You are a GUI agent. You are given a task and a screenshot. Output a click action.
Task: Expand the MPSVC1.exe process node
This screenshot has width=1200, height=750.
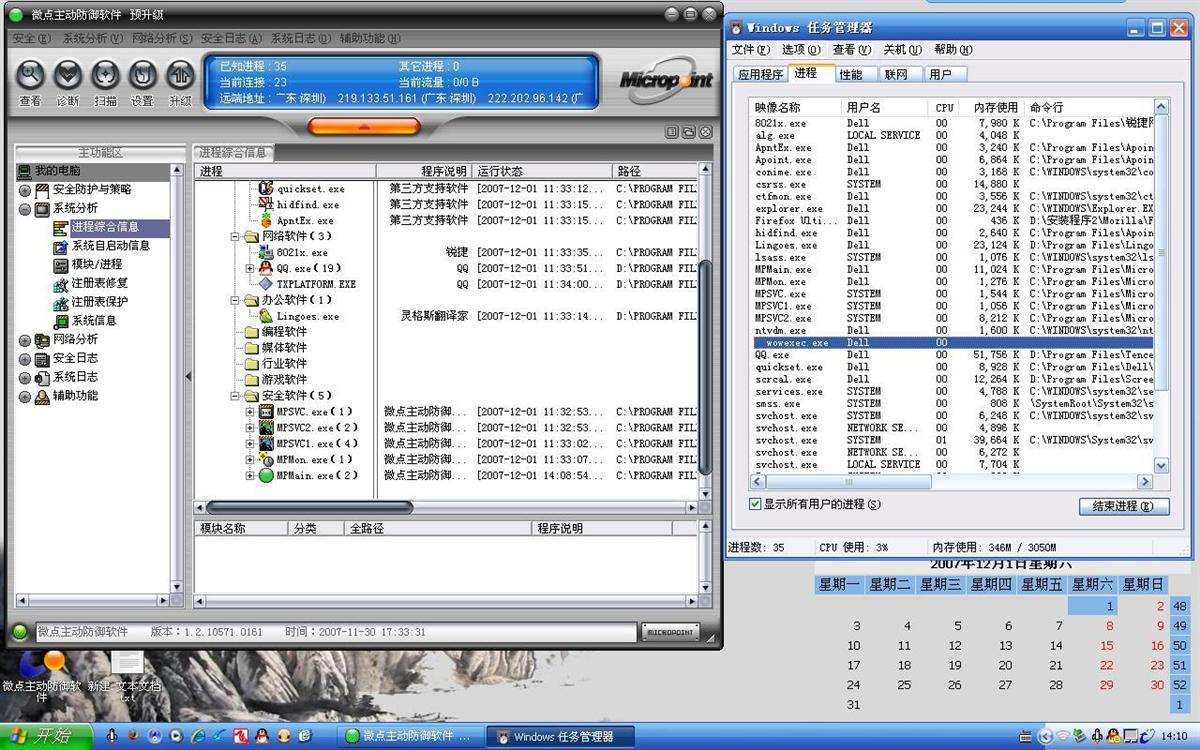250,444
